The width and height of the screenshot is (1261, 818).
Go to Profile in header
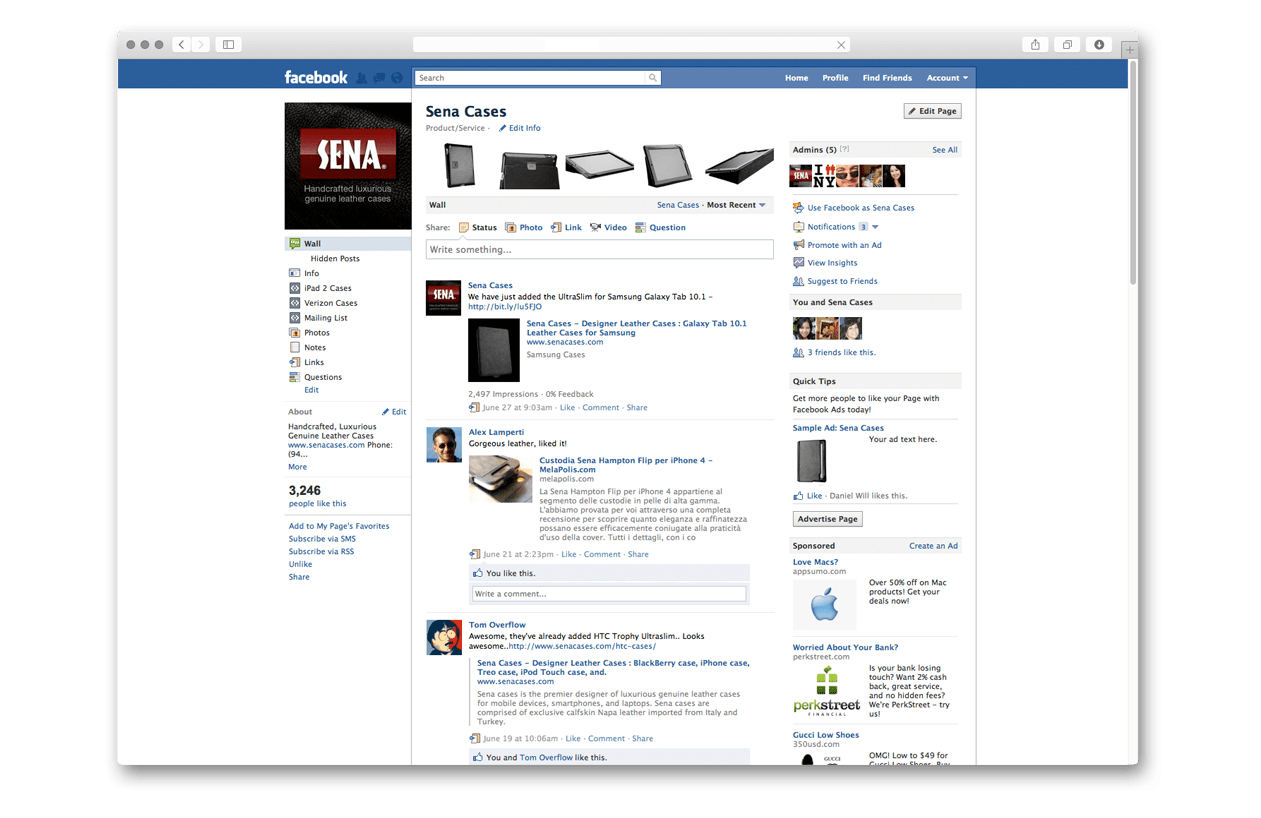(x=835, y=78)
